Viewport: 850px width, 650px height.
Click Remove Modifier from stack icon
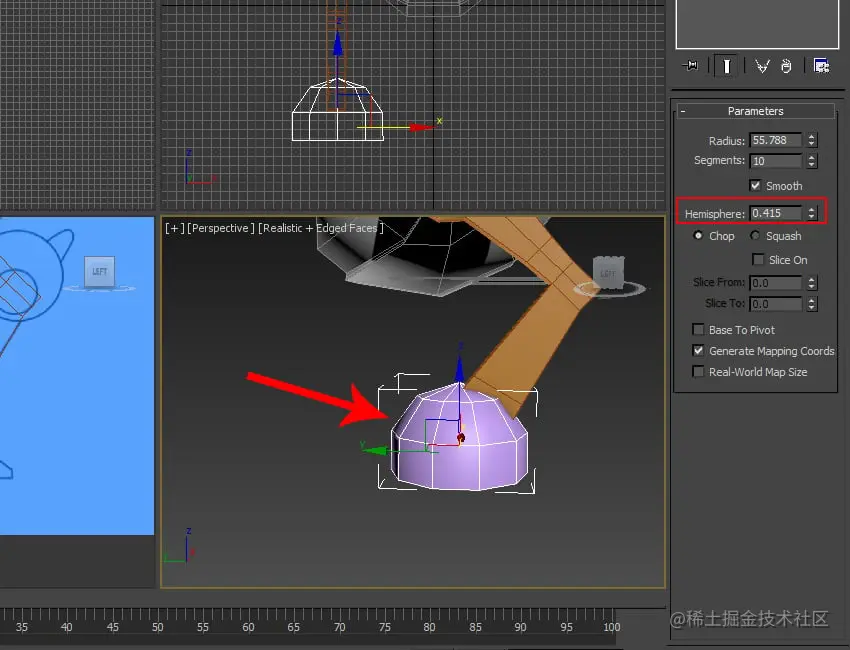click(786, 66)
